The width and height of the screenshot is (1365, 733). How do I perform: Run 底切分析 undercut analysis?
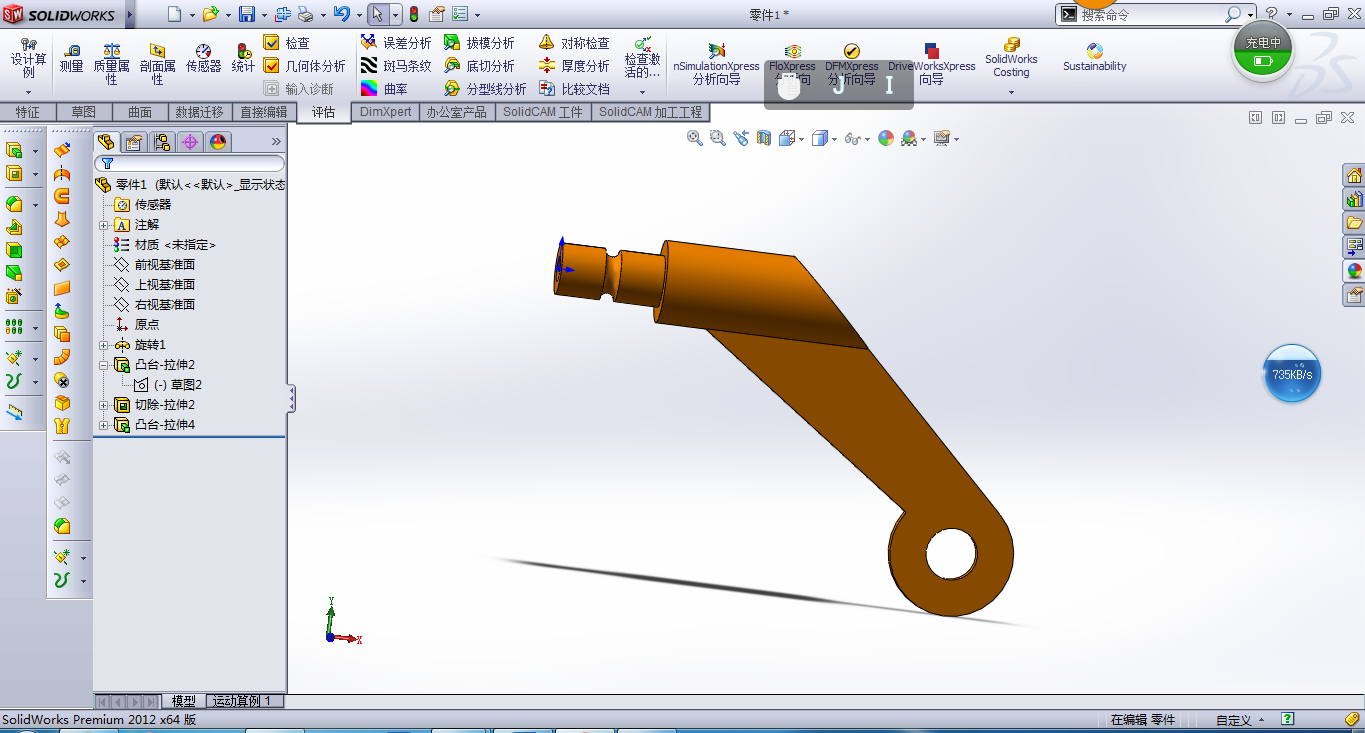478,66
